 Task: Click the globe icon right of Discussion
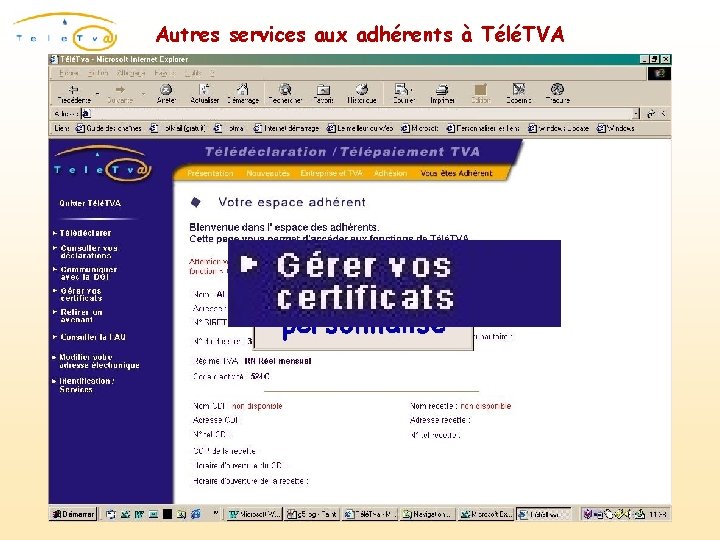(x=557, y=94)
